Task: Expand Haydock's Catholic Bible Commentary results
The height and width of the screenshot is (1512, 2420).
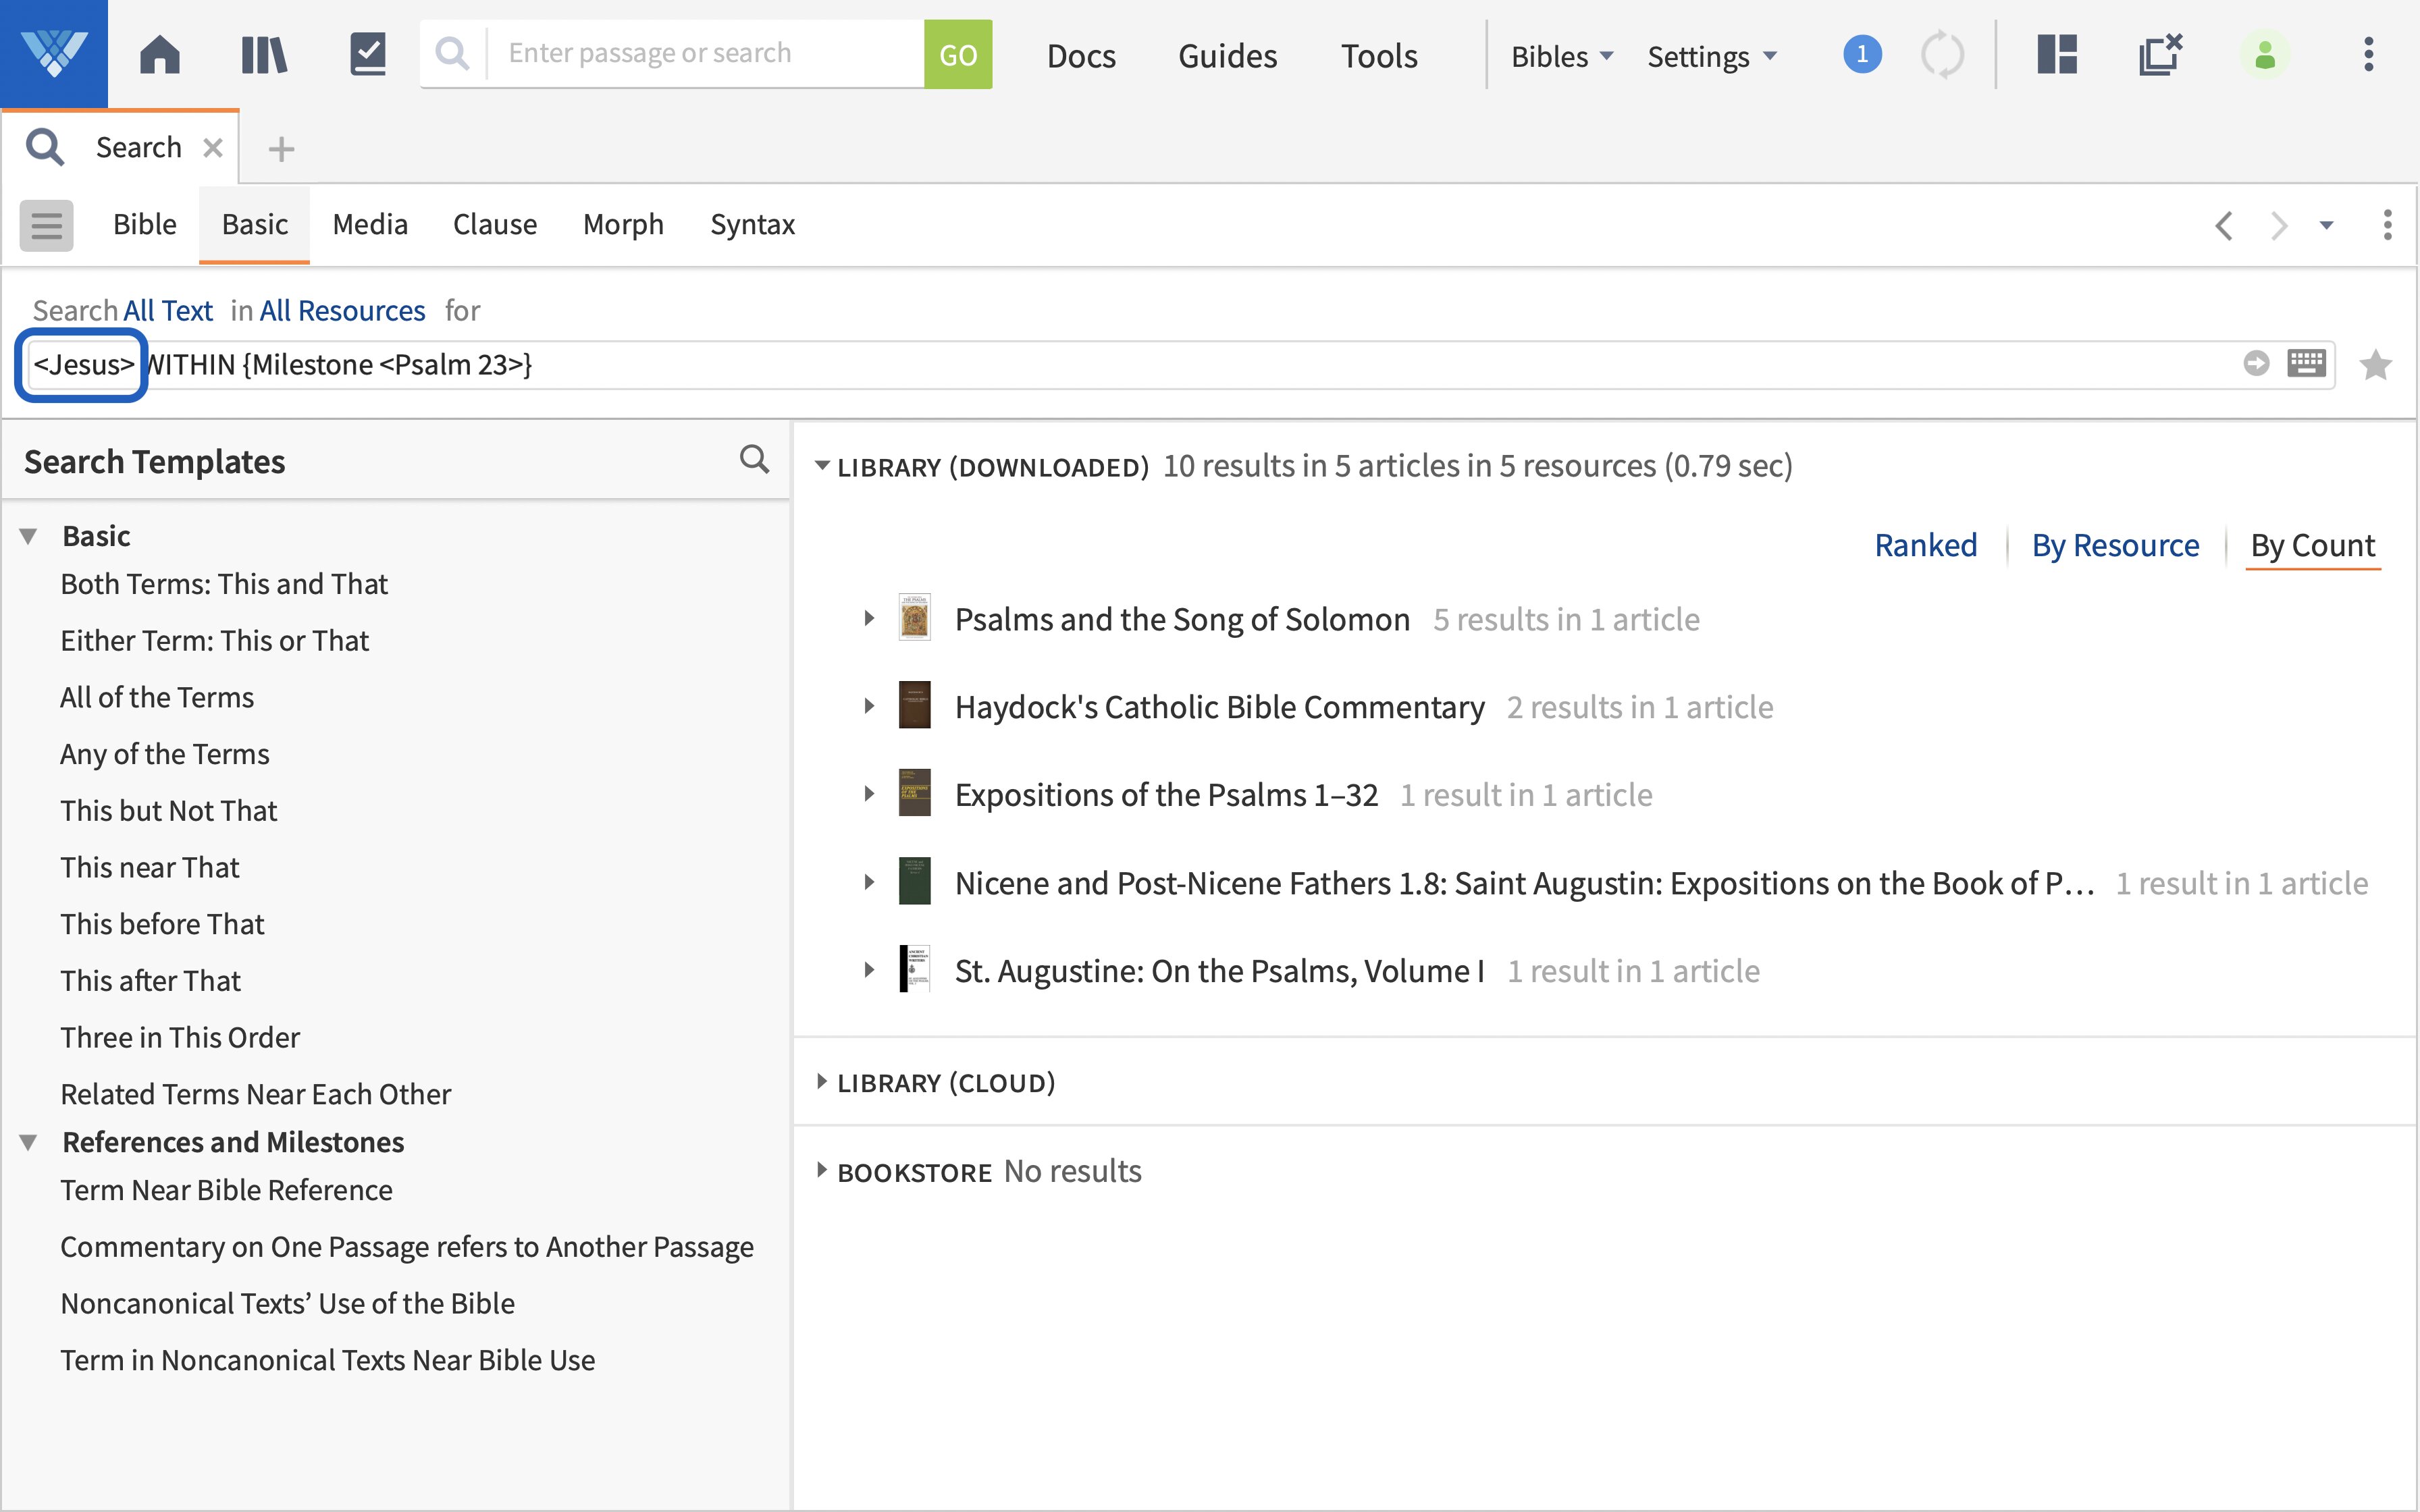Action: (x=869, y=706)
